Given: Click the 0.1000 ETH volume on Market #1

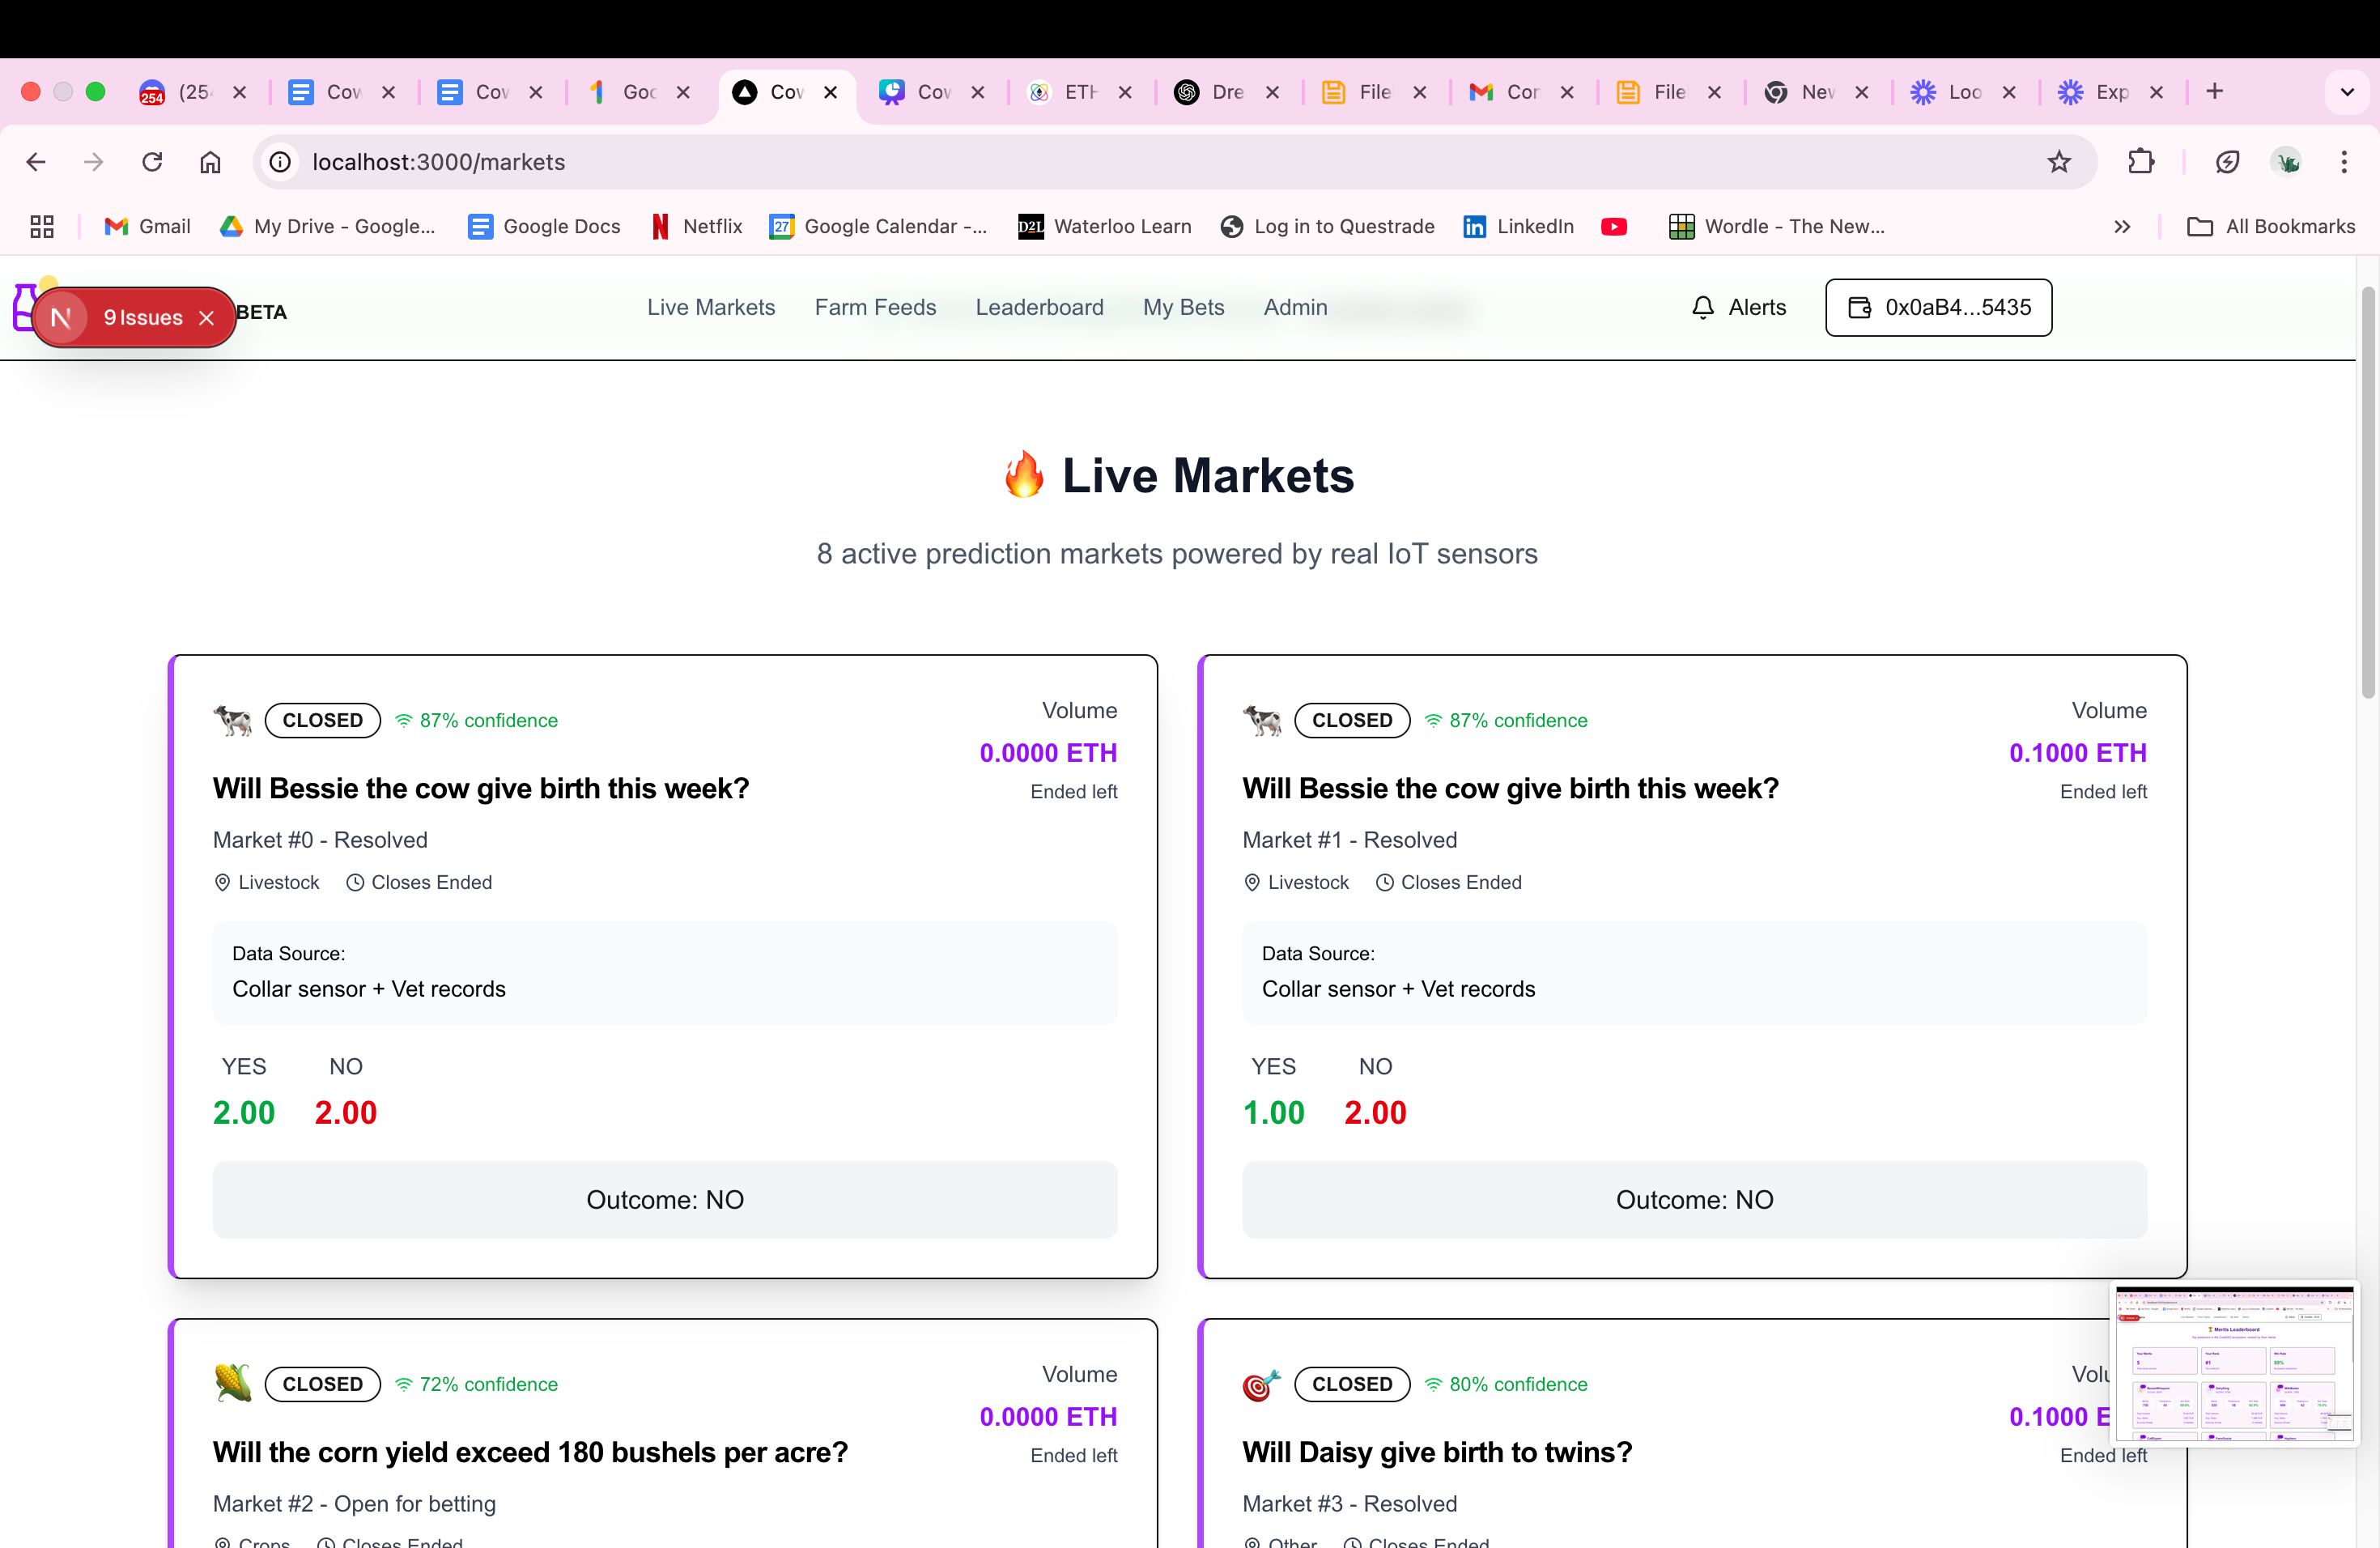Looking at the screenshot, I should tap(2078, 753).
